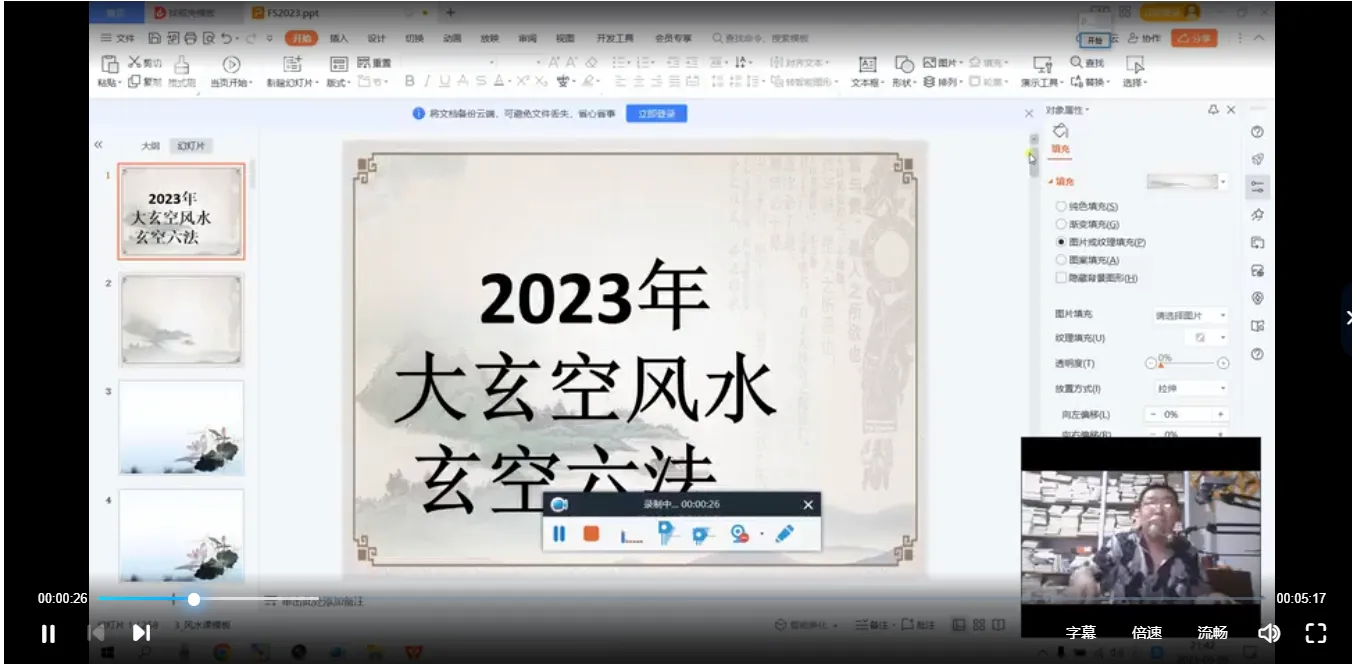
Task: Click the paste (粘贴) icon
Action: point(109,65)
